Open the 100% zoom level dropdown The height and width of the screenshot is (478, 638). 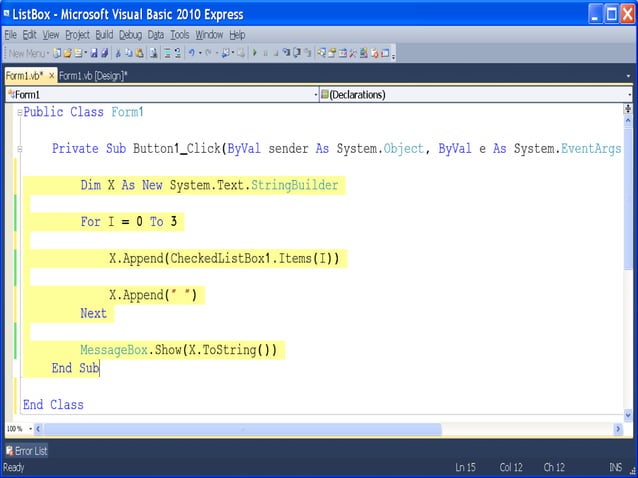27,429
